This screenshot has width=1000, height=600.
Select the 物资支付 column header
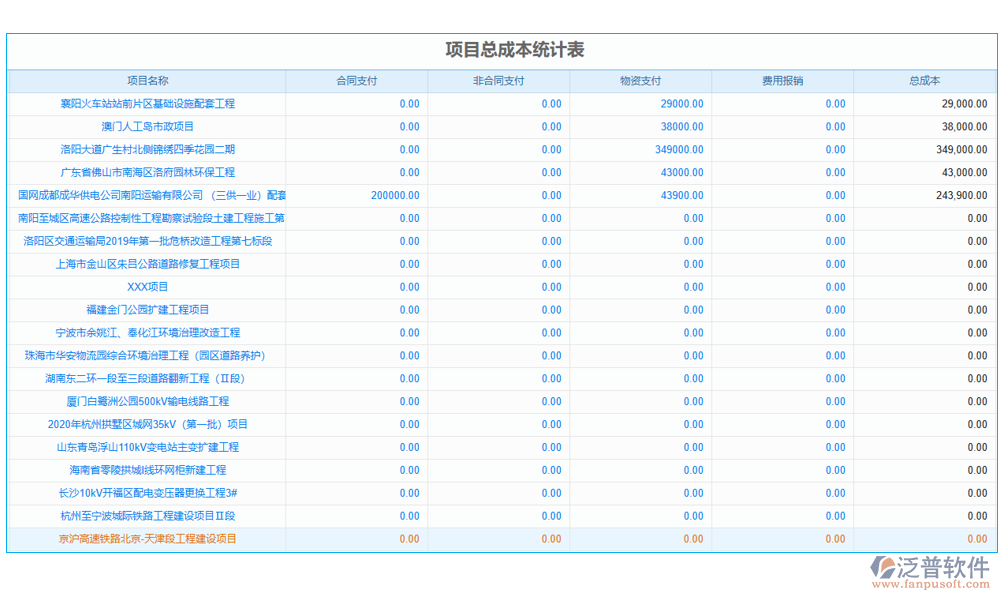tap(640, 81)
